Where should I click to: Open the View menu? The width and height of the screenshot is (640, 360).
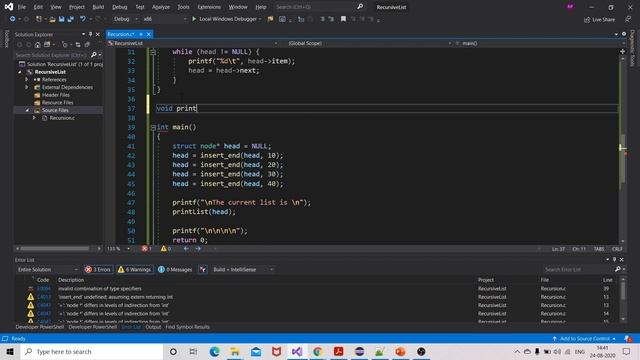tap(56, 7)
